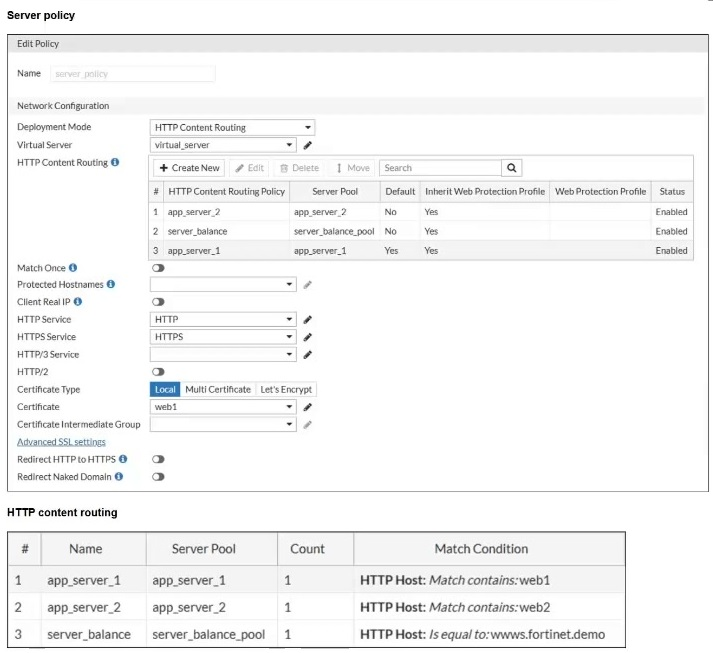This screenshot has width=713, height=653.
Task: Click server_balance_pool in policy table
Action: coord(334,231)
